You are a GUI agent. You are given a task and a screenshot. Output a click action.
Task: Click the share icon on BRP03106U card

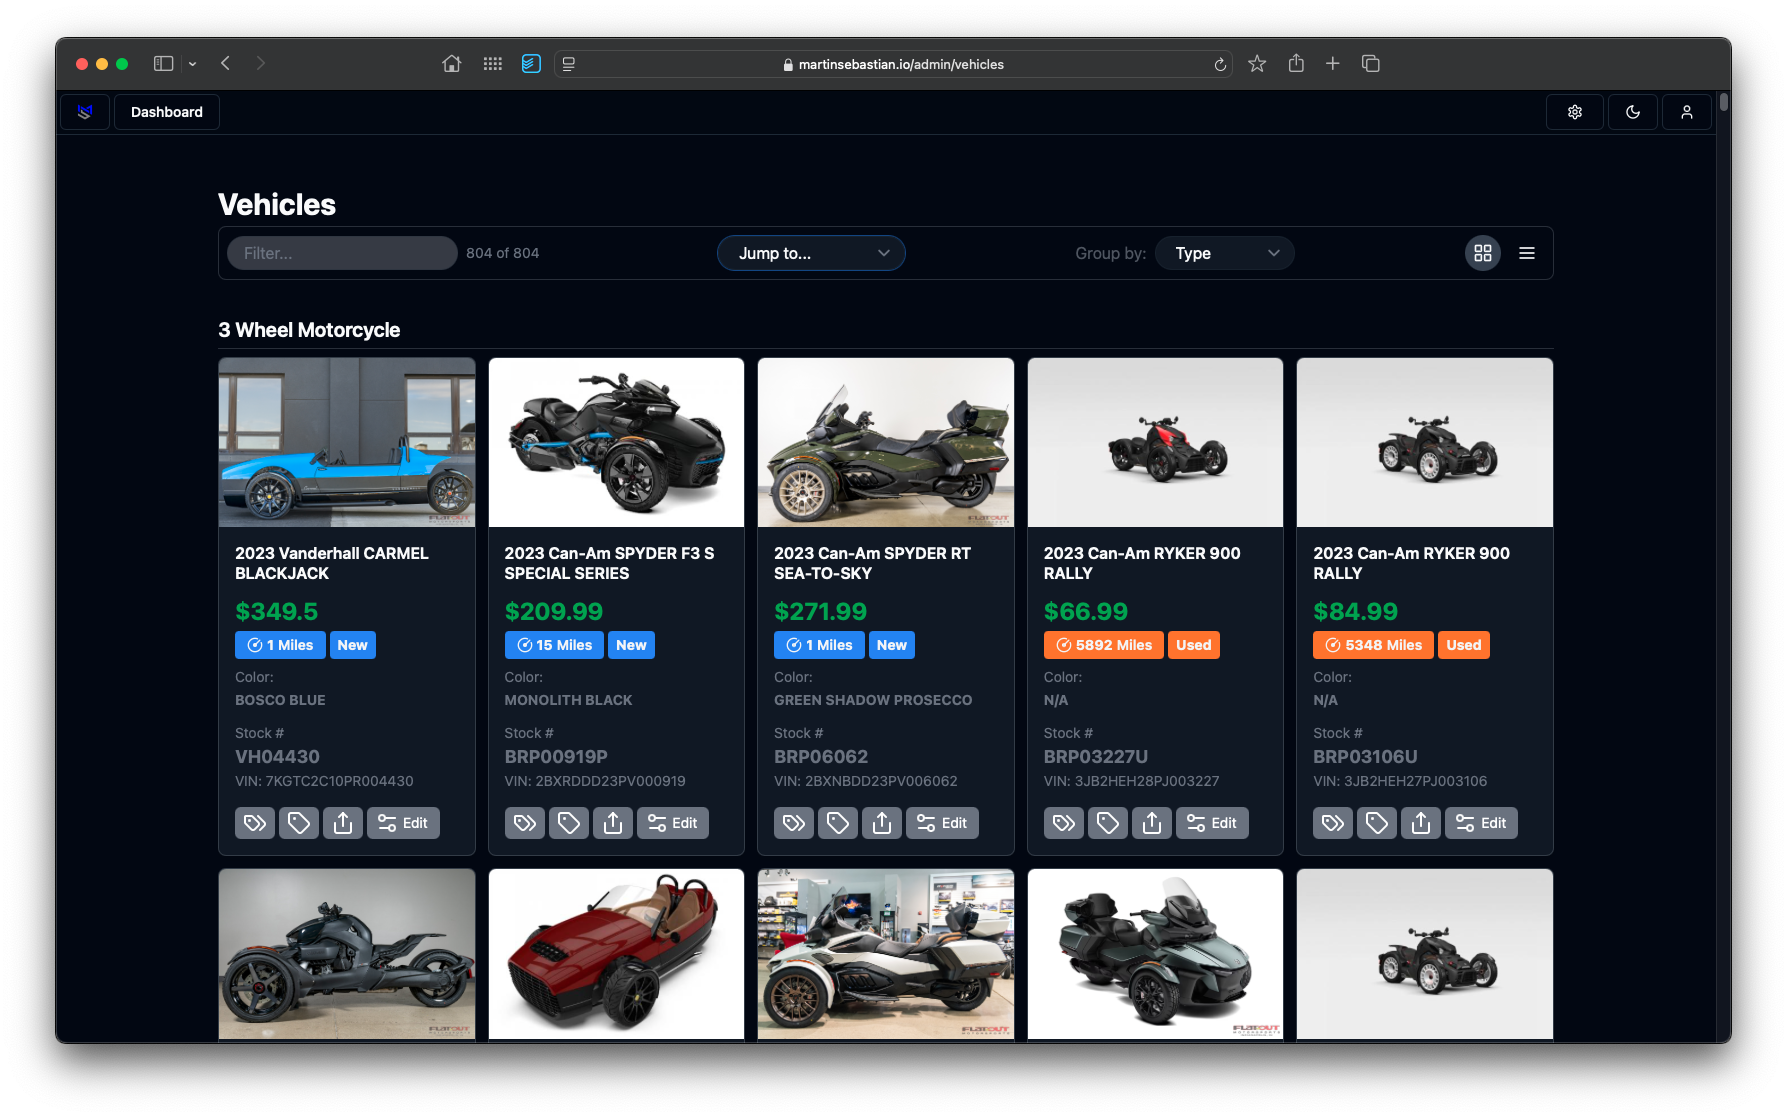[x=1421, y=823]
